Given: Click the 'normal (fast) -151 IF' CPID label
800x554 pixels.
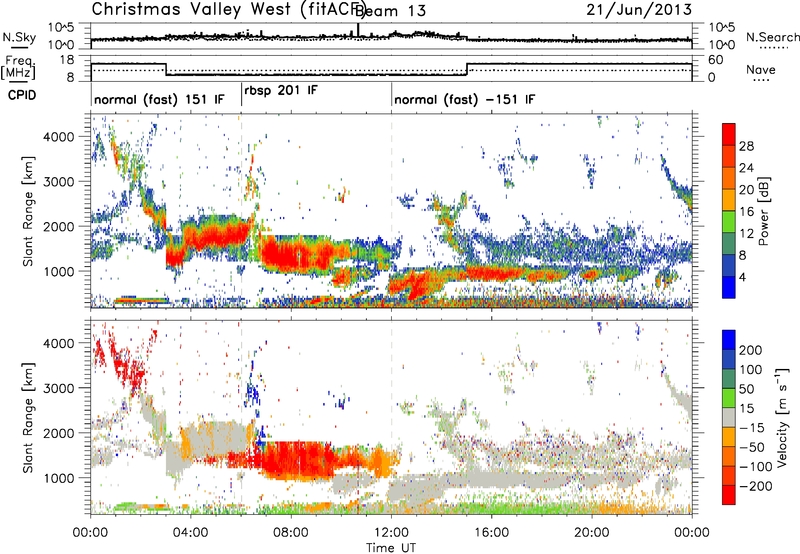Looking at the screenshot, I should click(x=464, y=99).
